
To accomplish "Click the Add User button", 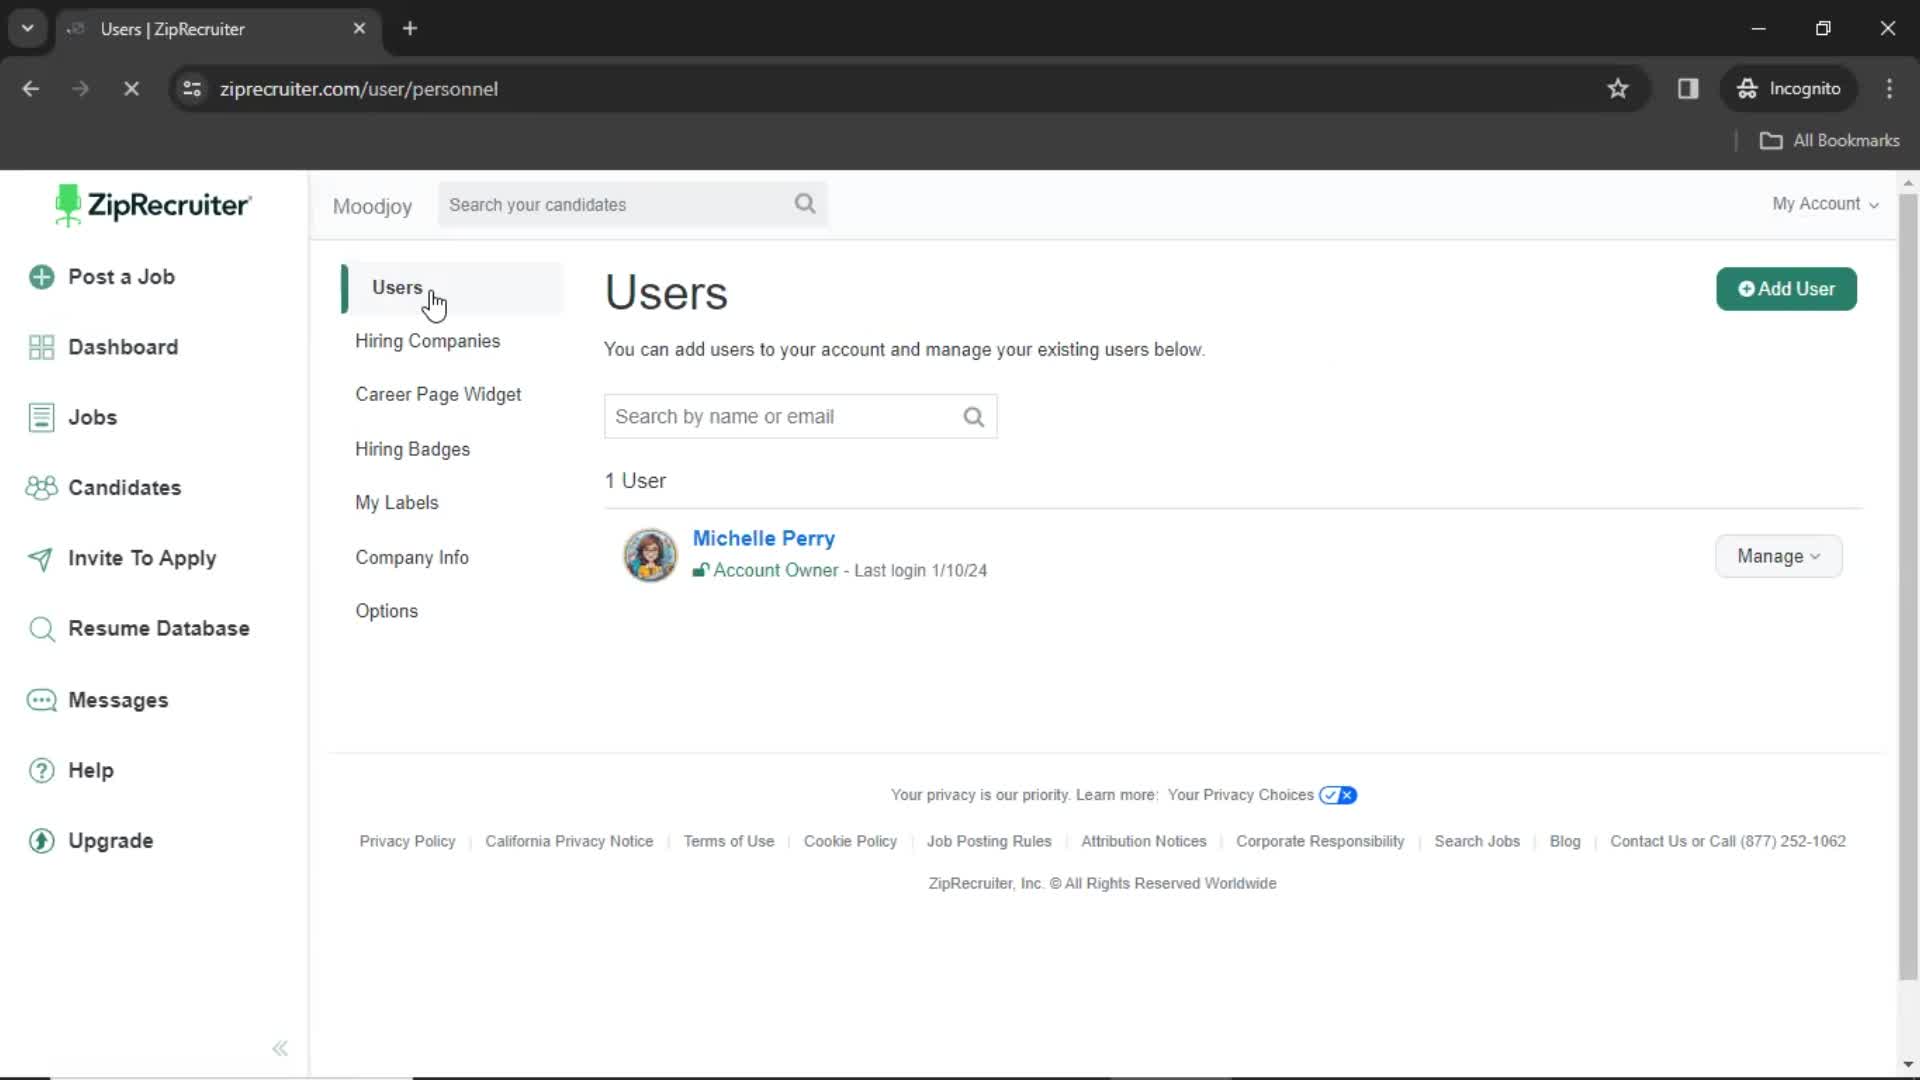I will click(x=1786, y=289).
